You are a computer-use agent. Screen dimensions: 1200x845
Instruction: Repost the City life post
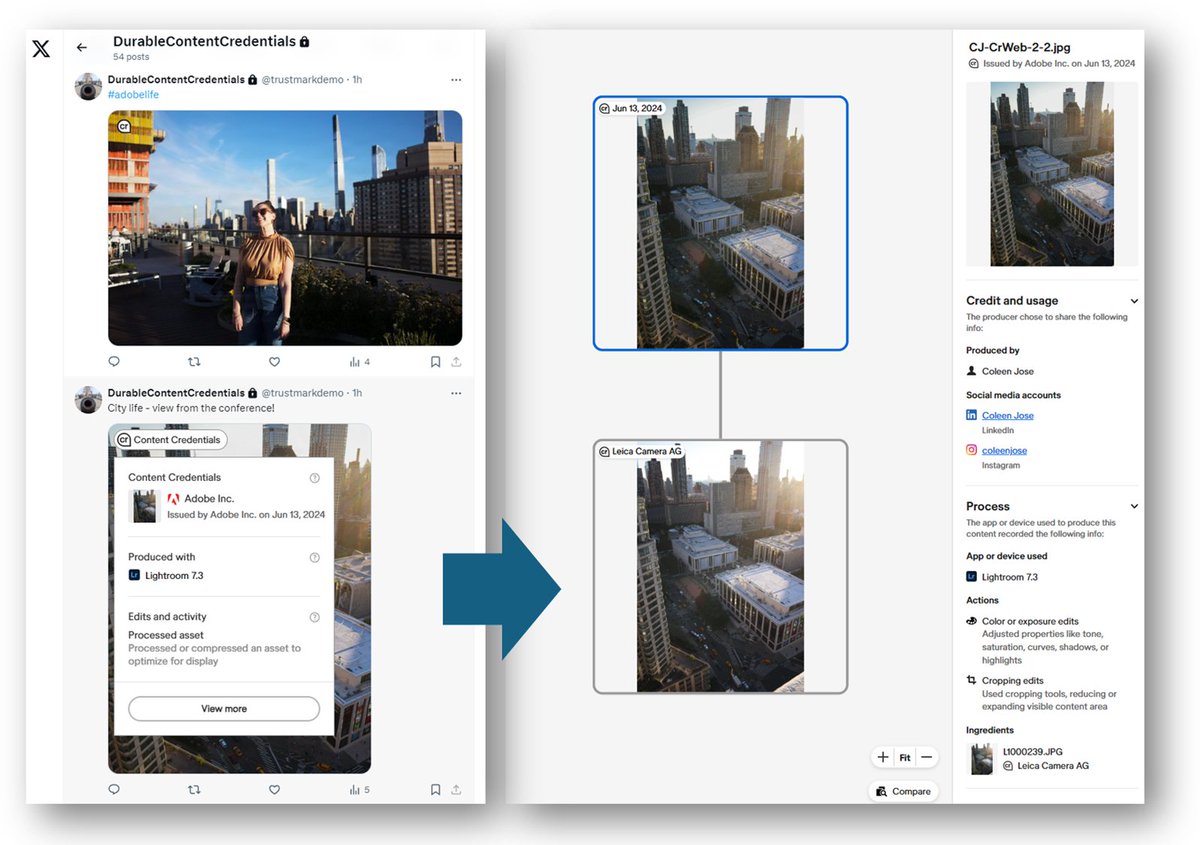[194, 789]
